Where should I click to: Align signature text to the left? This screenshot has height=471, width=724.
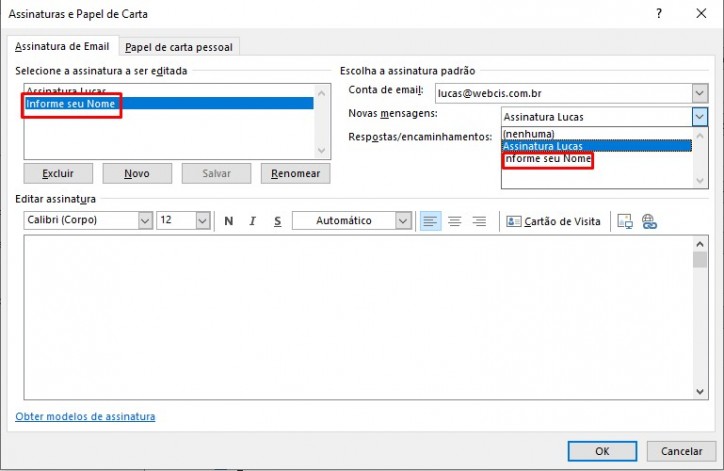click(431, 221)
